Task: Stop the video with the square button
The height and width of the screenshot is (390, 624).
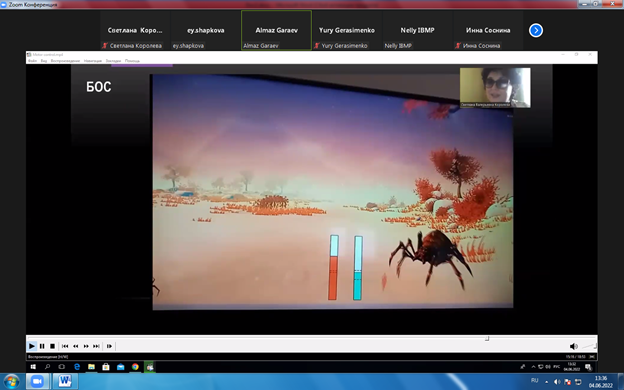Action: click(52, 346)
